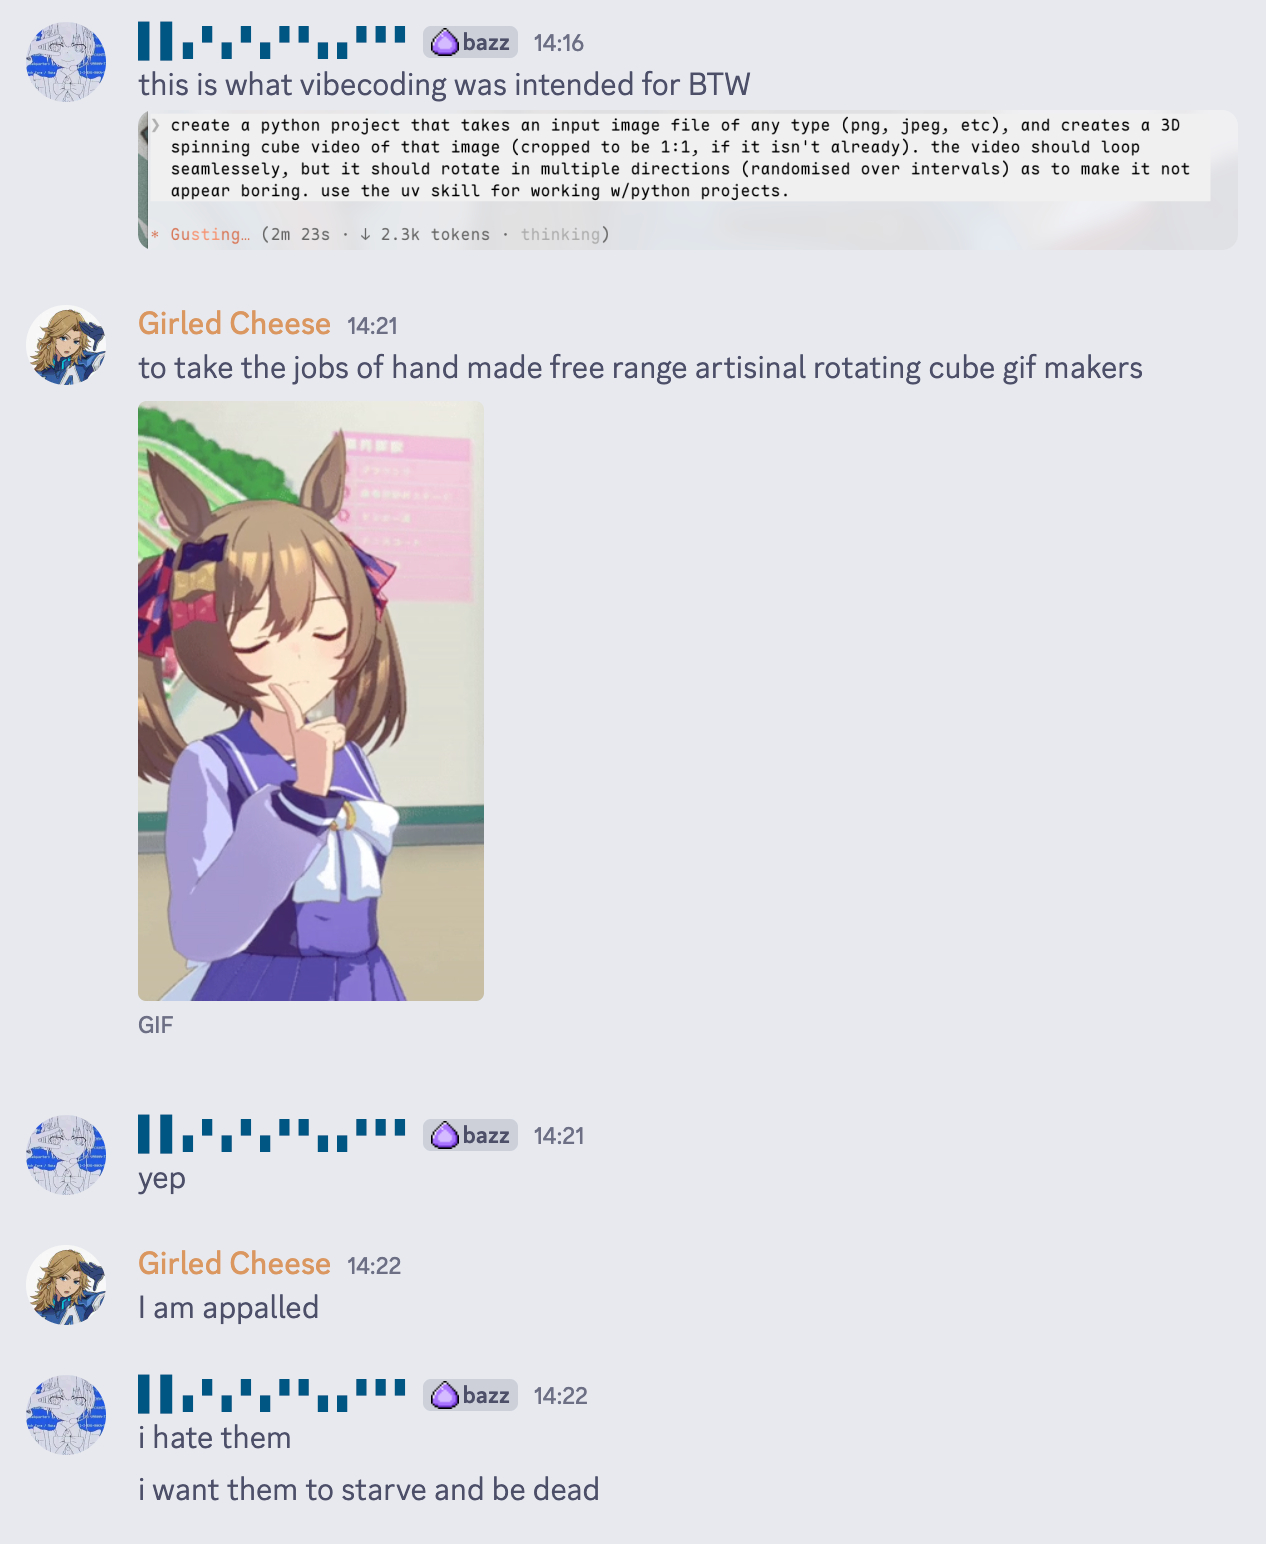Image resolution: width=1266 pixels, height=1544 pixels.
Task: Open the sketch avatar beside 'i hate them'
Action: pos(66,1415)
